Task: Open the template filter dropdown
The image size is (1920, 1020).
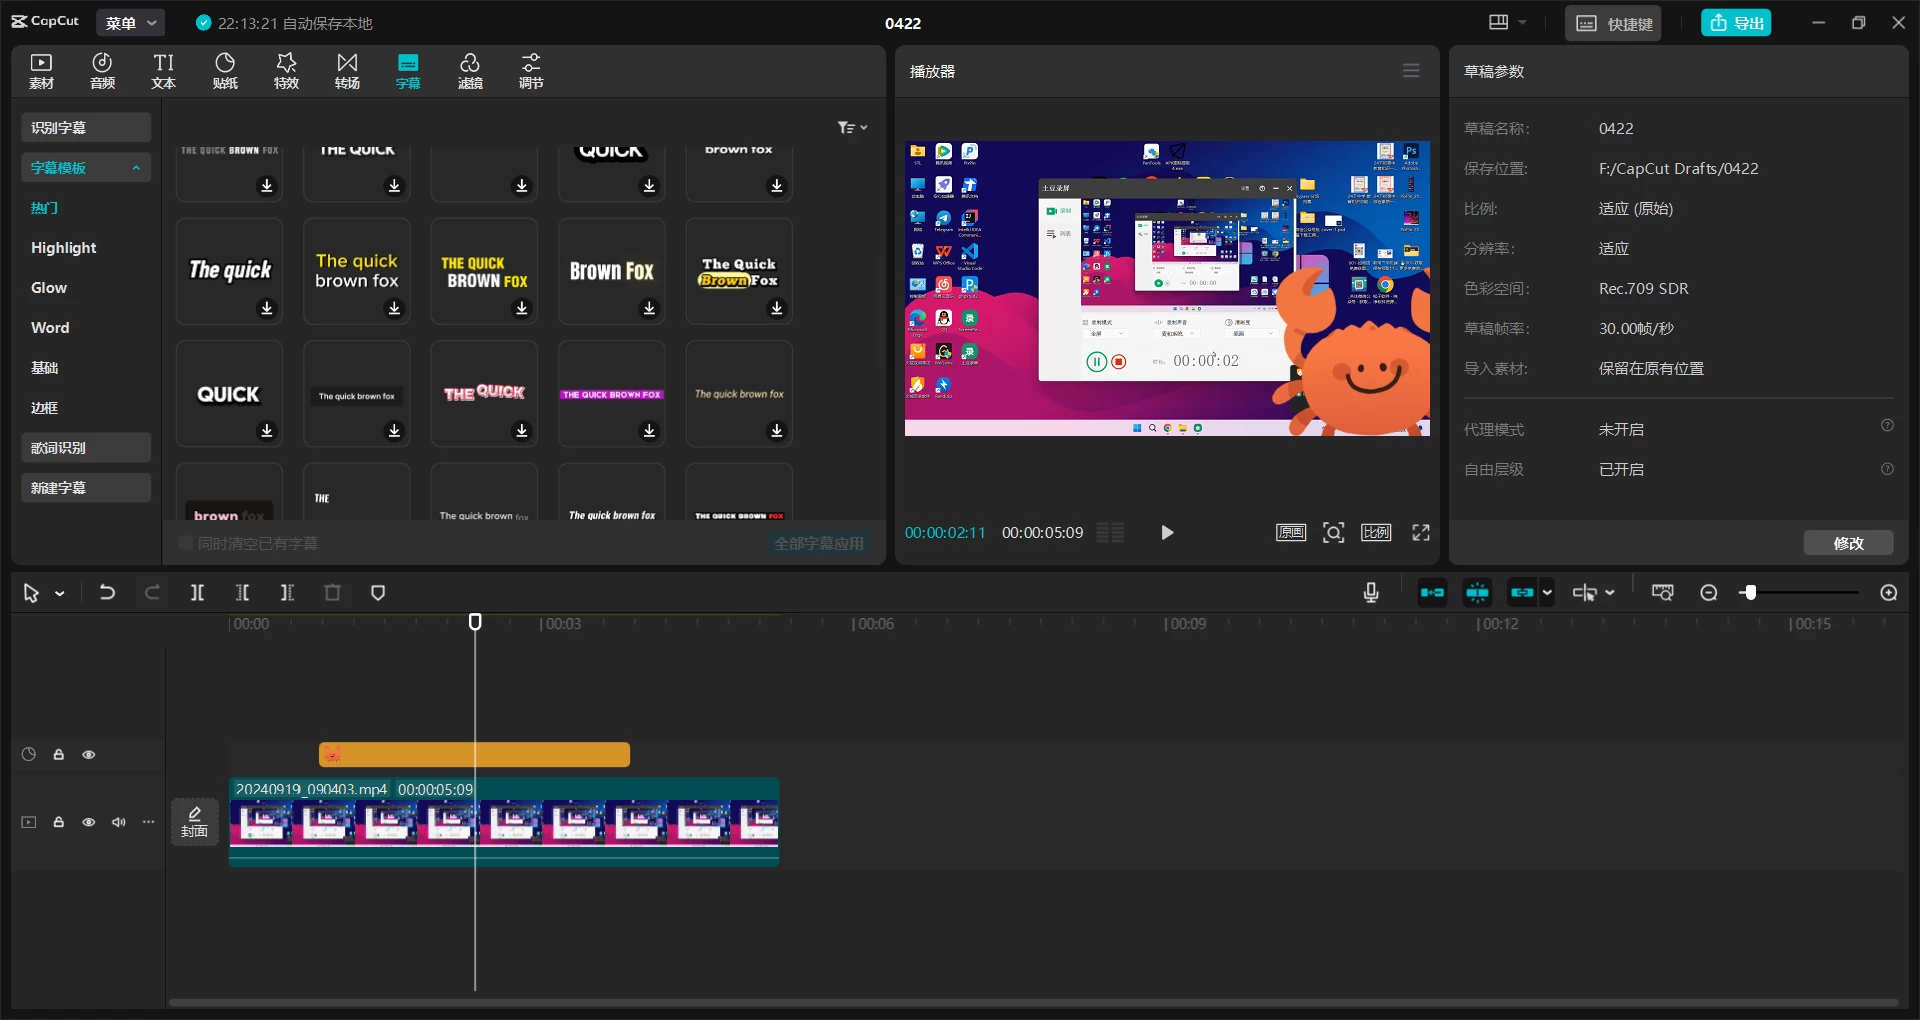Action: (x=852, y=127)
